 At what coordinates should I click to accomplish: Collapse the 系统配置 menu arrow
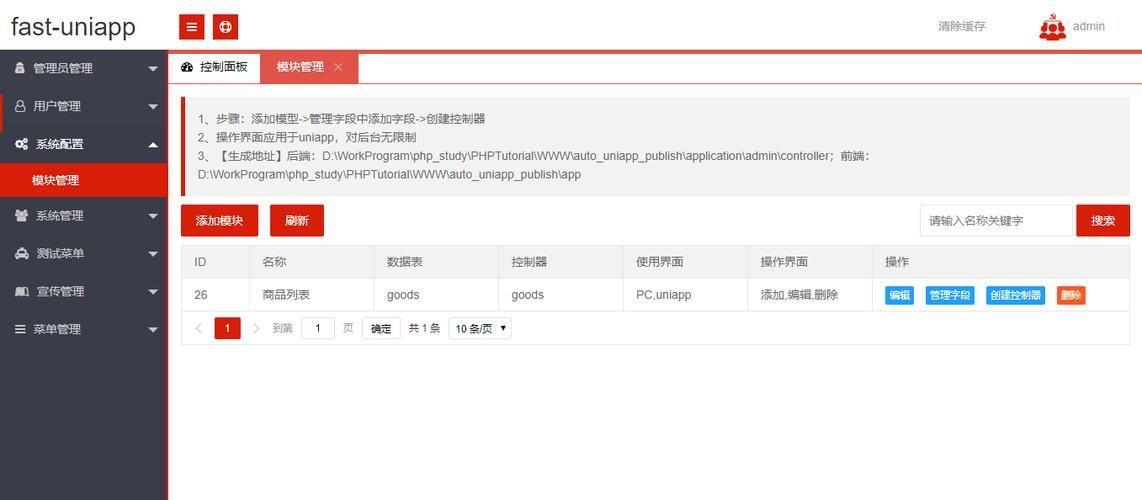152,144
